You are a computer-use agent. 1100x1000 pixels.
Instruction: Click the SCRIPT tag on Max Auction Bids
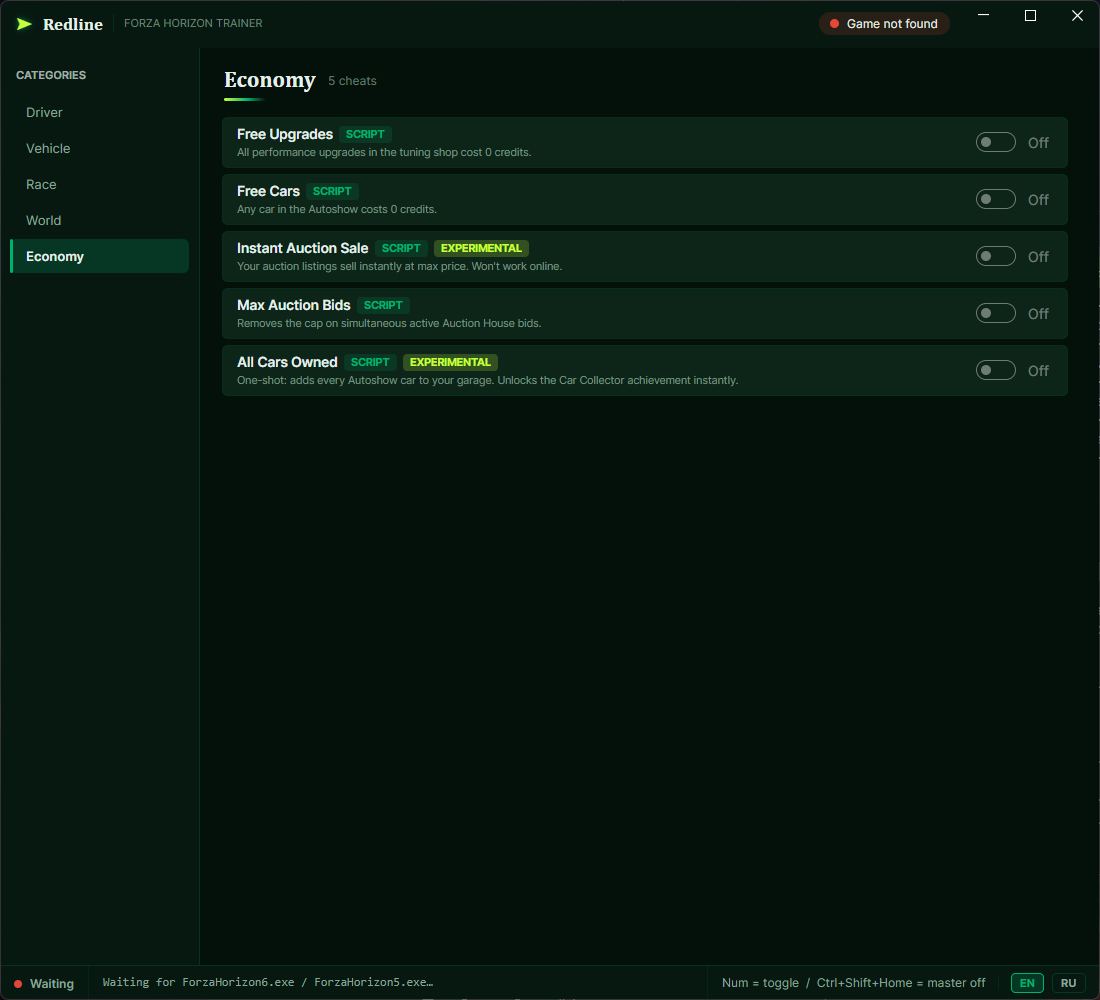383,305
